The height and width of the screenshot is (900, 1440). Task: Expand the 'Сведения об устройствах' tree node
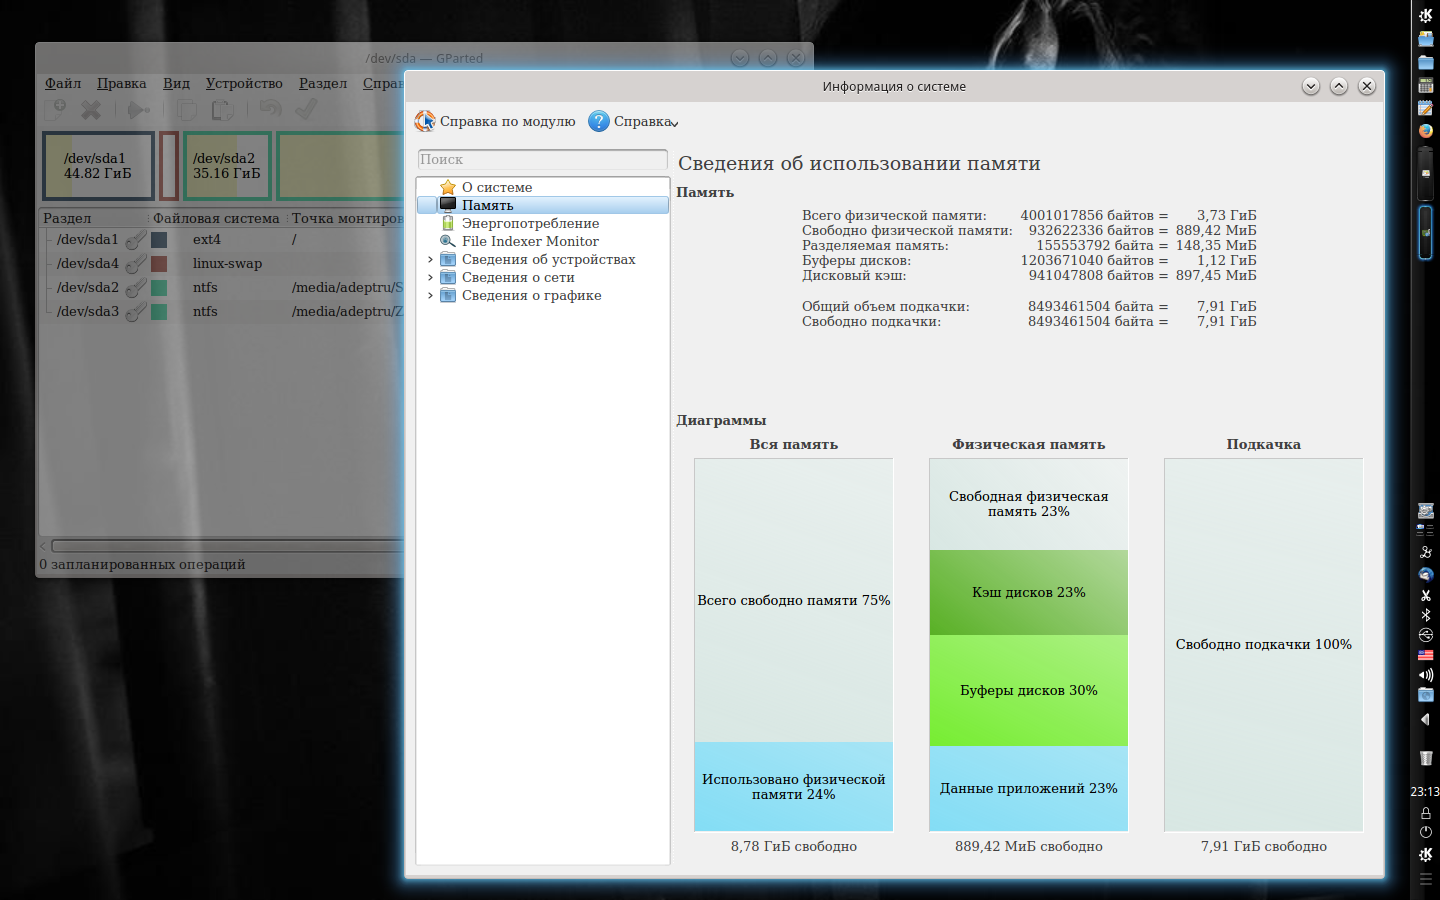tap(430, 259)
